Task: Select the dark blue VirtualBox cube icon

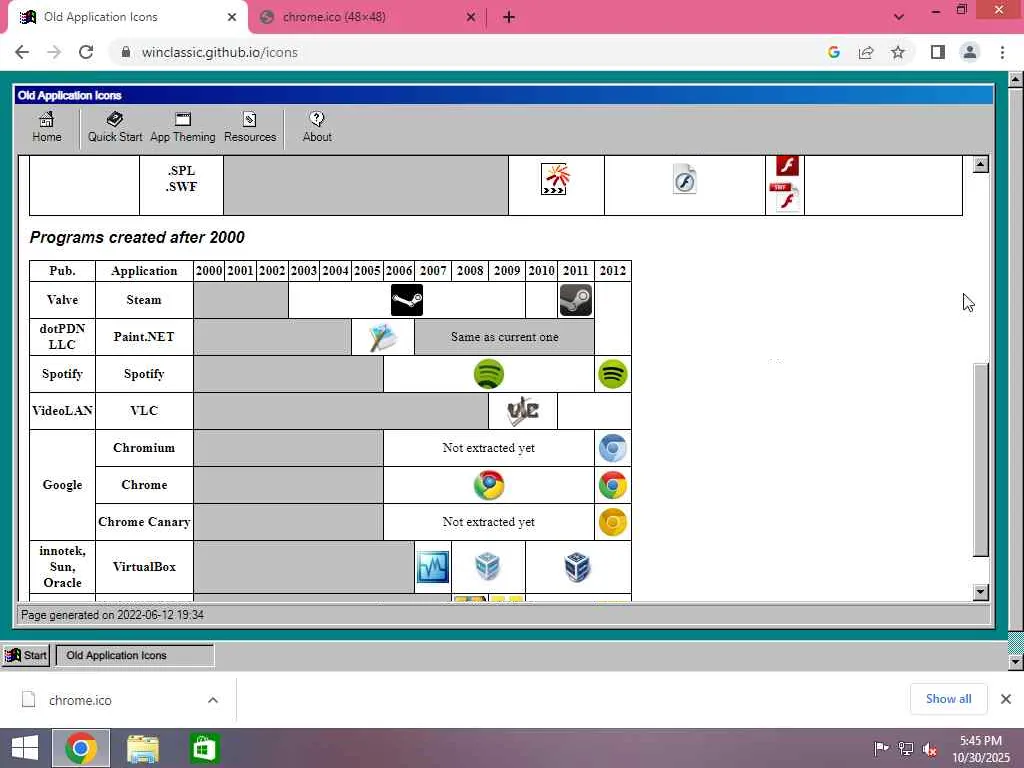Action: point(577,566)
